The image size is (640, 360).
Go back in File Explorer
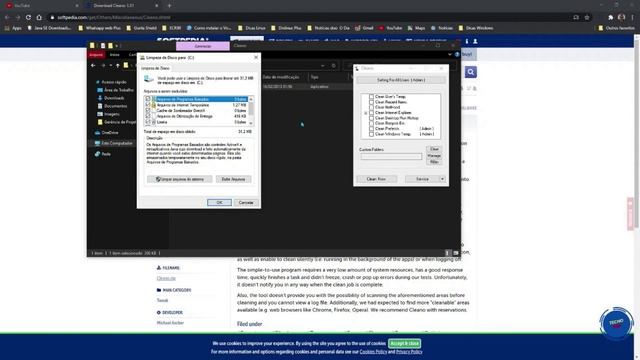[93, 65]
